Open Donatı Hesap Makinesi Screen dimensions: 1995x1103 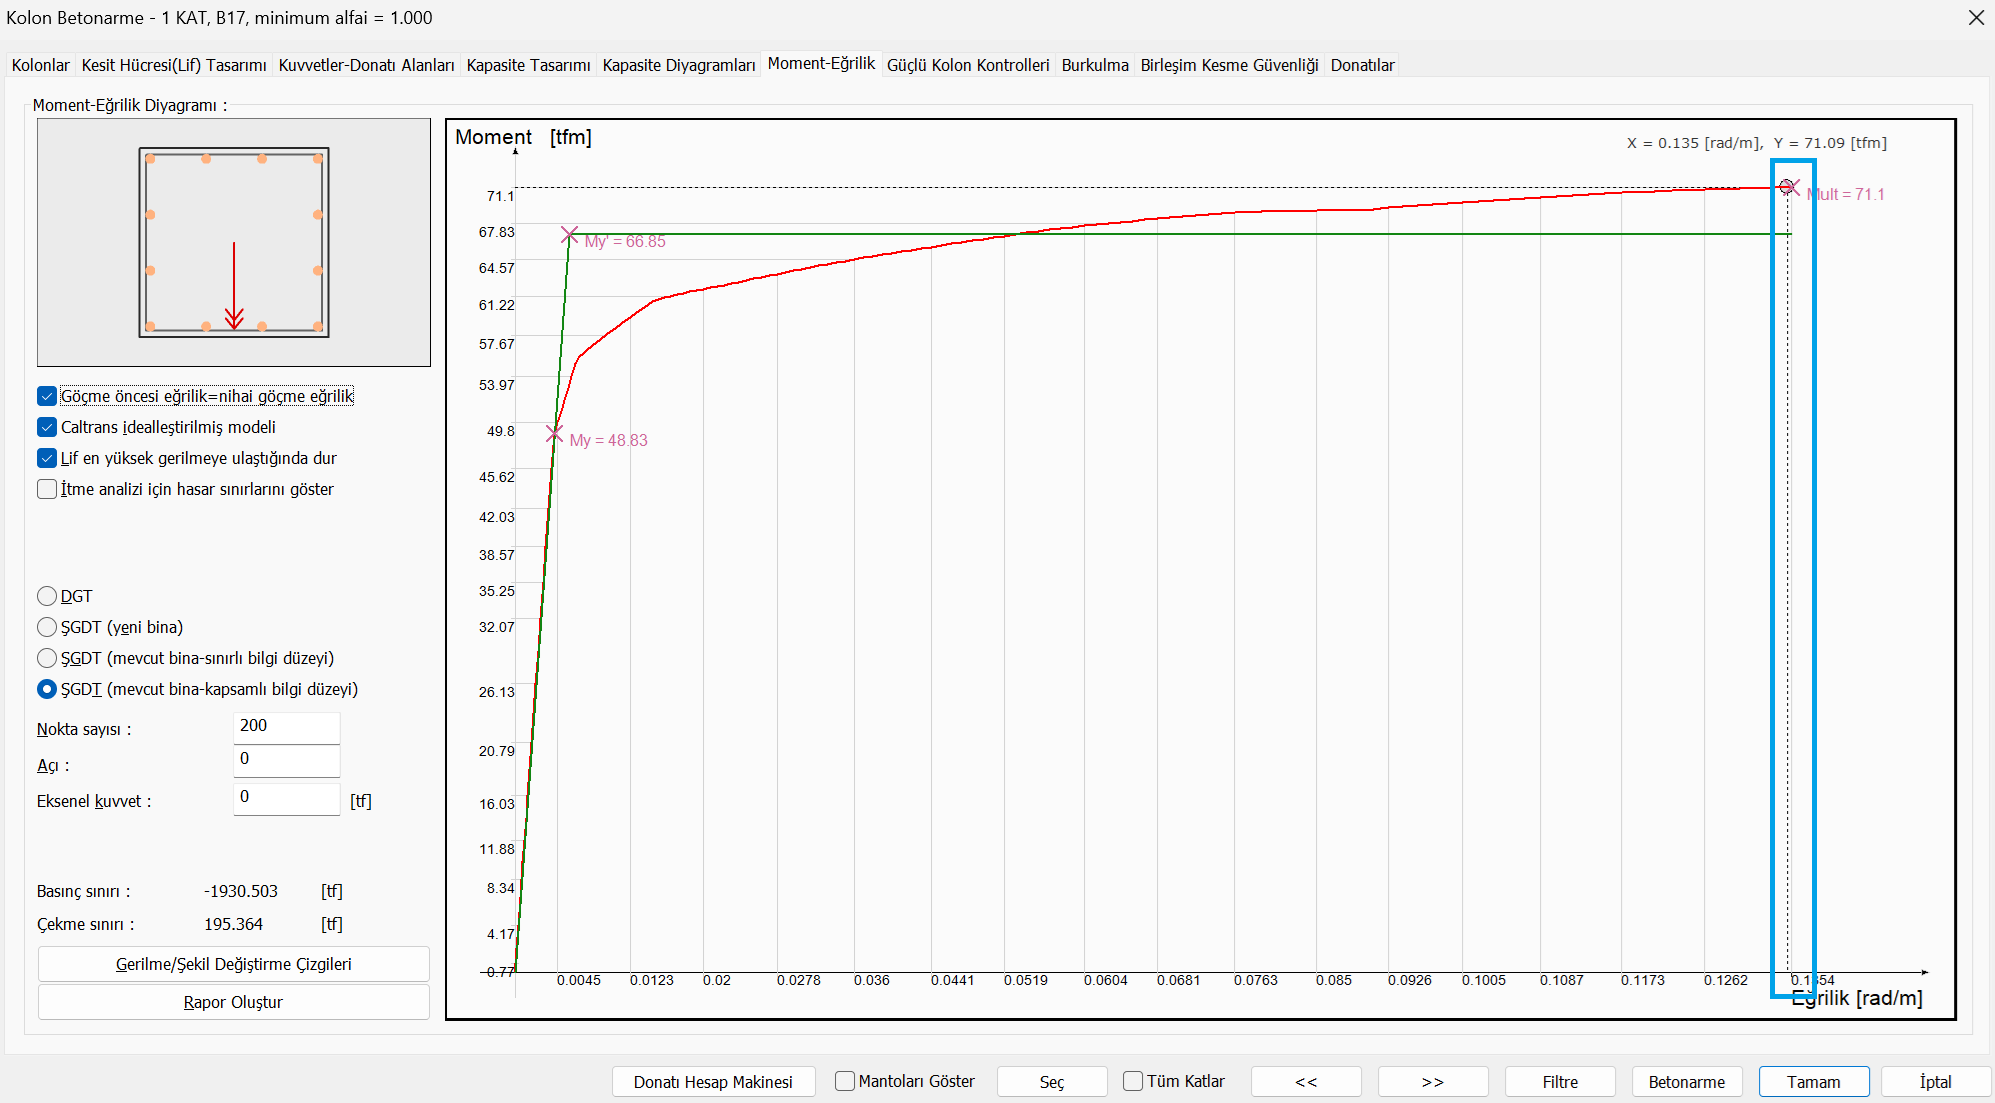[x=713, y=1082]
